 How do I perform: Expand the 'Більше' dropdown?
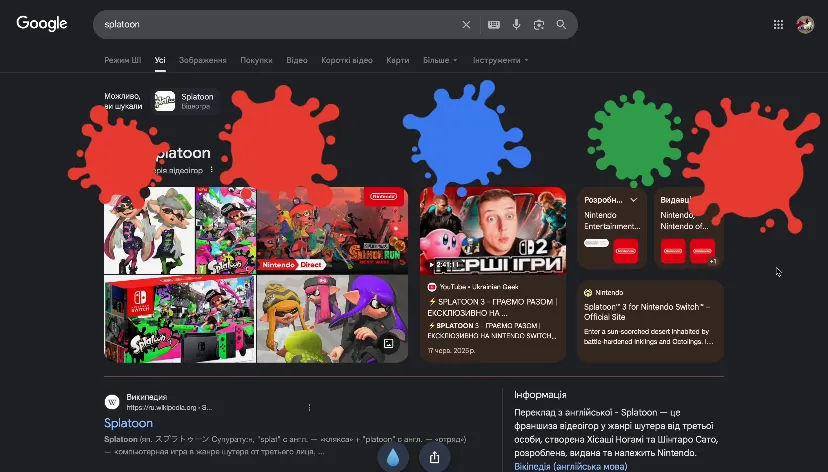click(440, 60)
